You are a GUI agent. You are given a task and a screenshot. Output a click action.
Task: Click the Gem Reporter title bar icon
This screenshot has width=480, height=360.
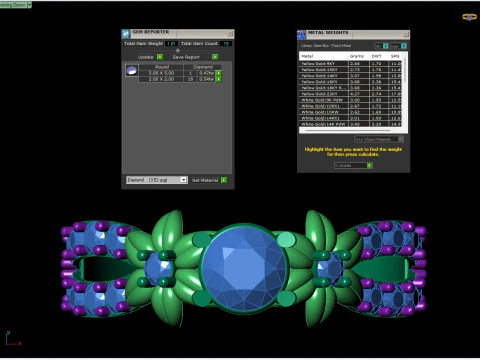pyautogui.click(x=126, y=34)
